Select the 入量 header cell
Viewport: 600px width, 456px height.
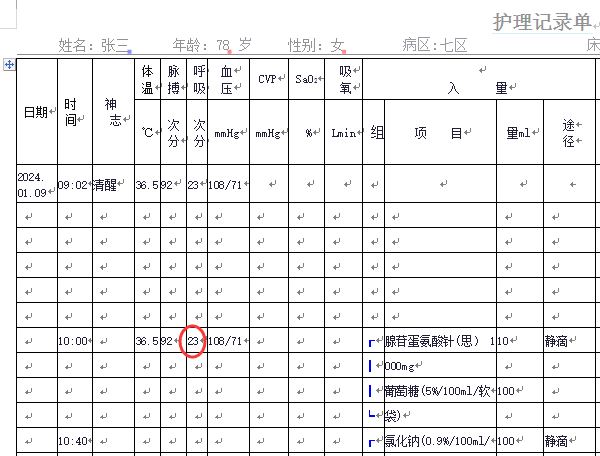(x=479, y=80)
